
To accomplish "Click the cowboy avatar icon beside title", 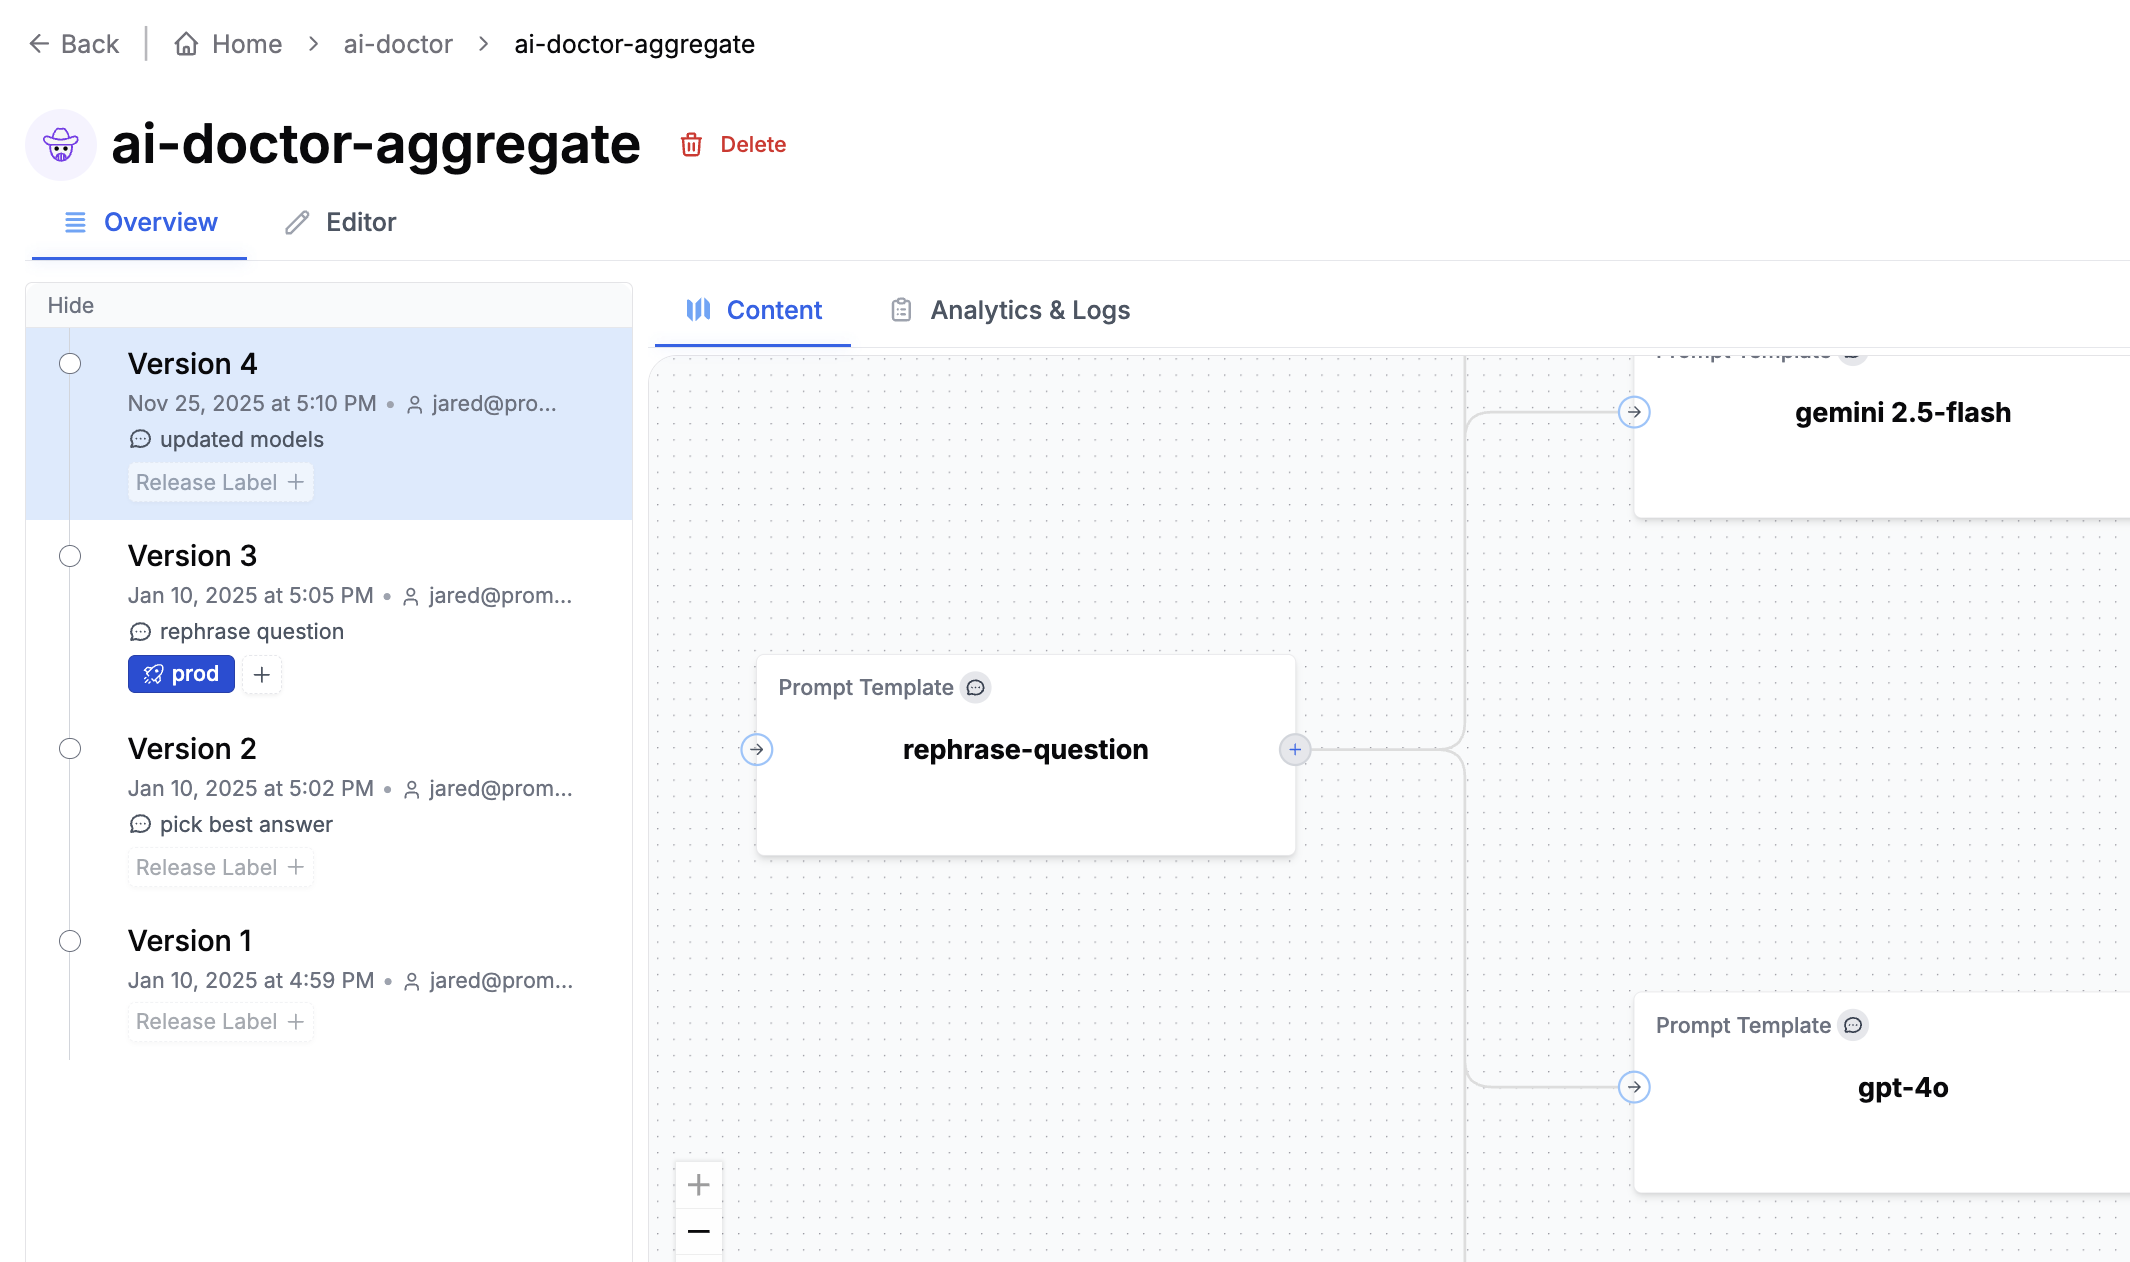I will point(61,145).
